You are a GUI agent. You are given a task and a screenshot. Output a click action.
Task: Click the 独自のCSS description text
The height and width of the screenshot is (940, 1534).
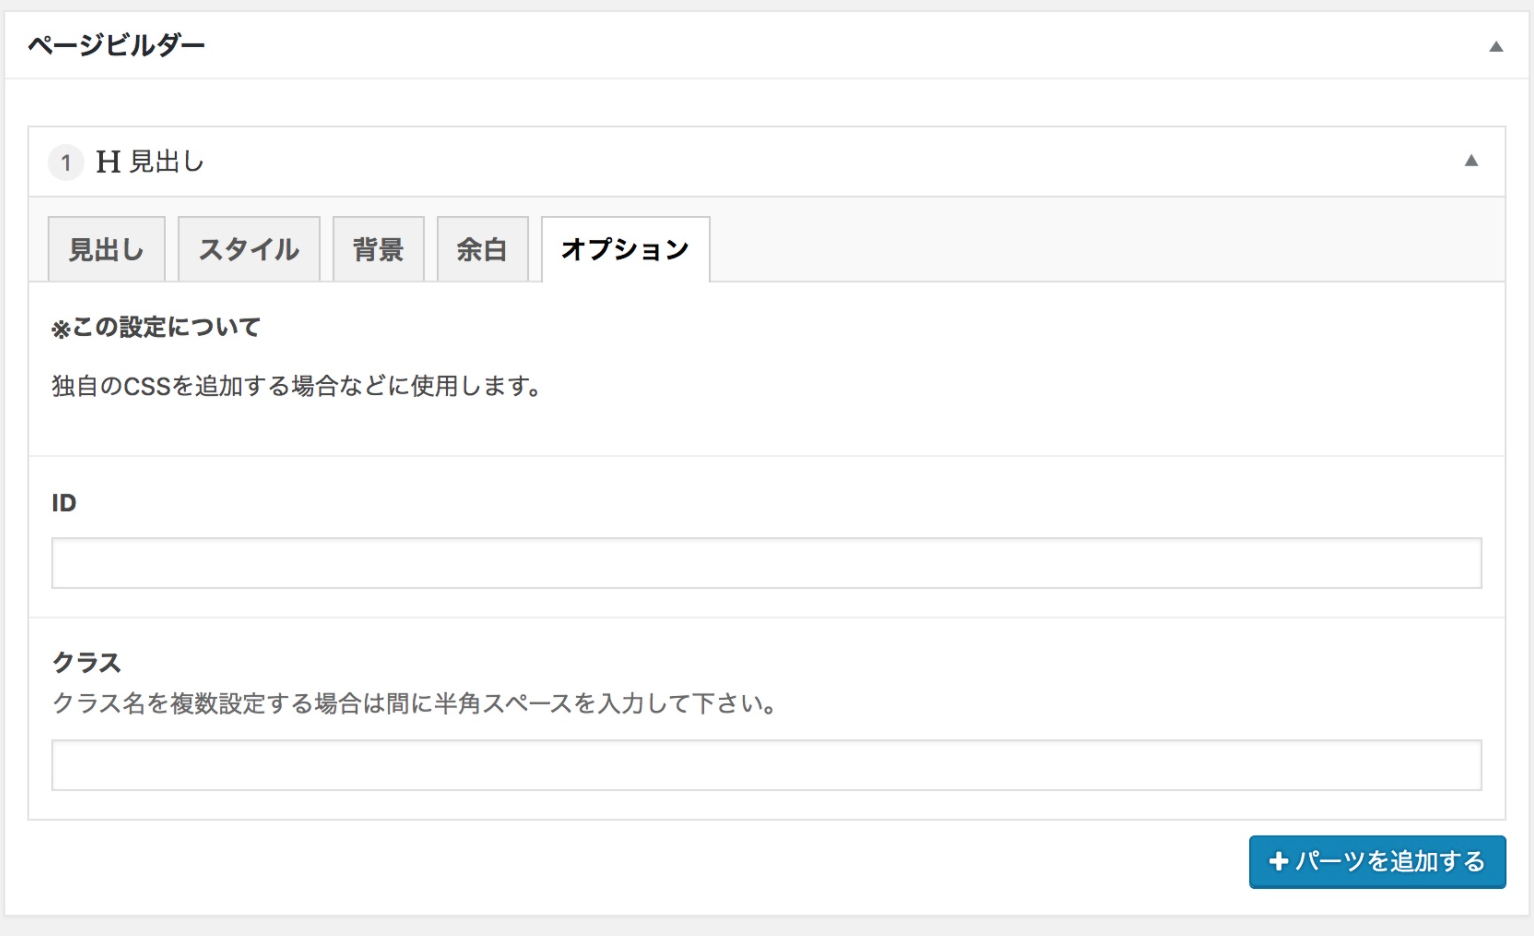click(297, 386)
